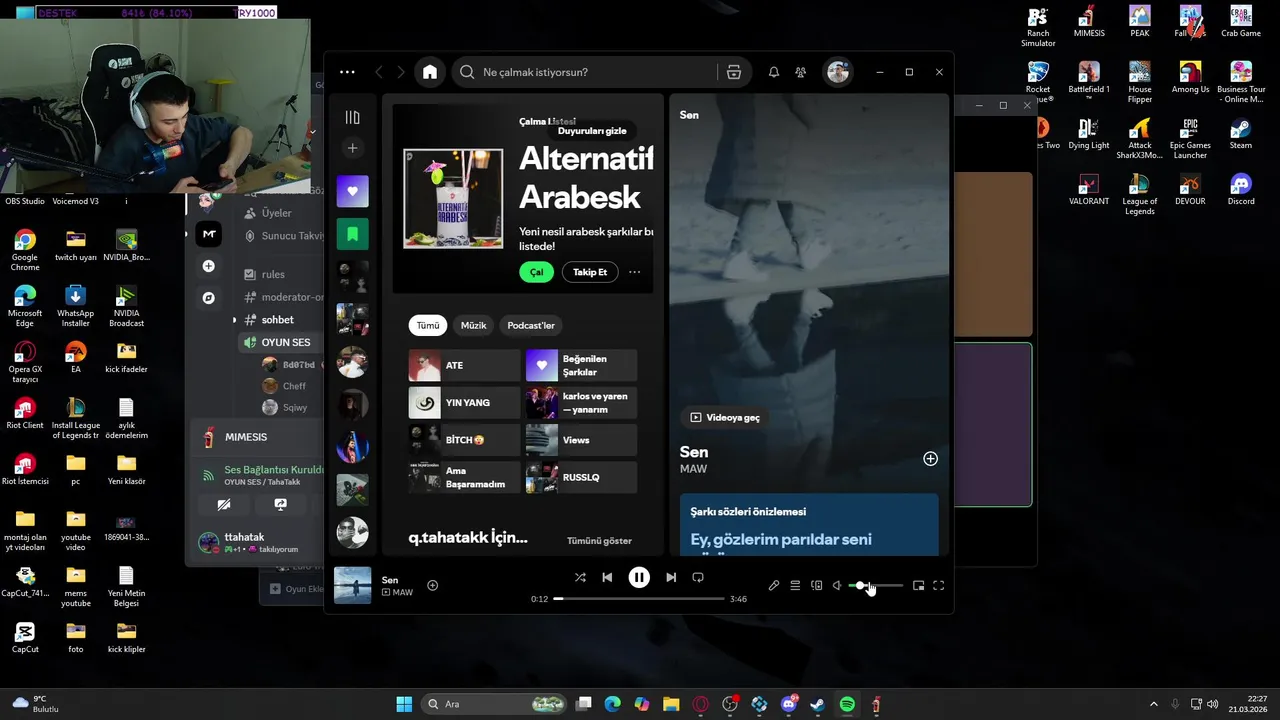Viewport: 1280px width, 720px height.
Task: Open Liked Songs in the sidebar
Action: pyautogui.click(x=352, y=191)
